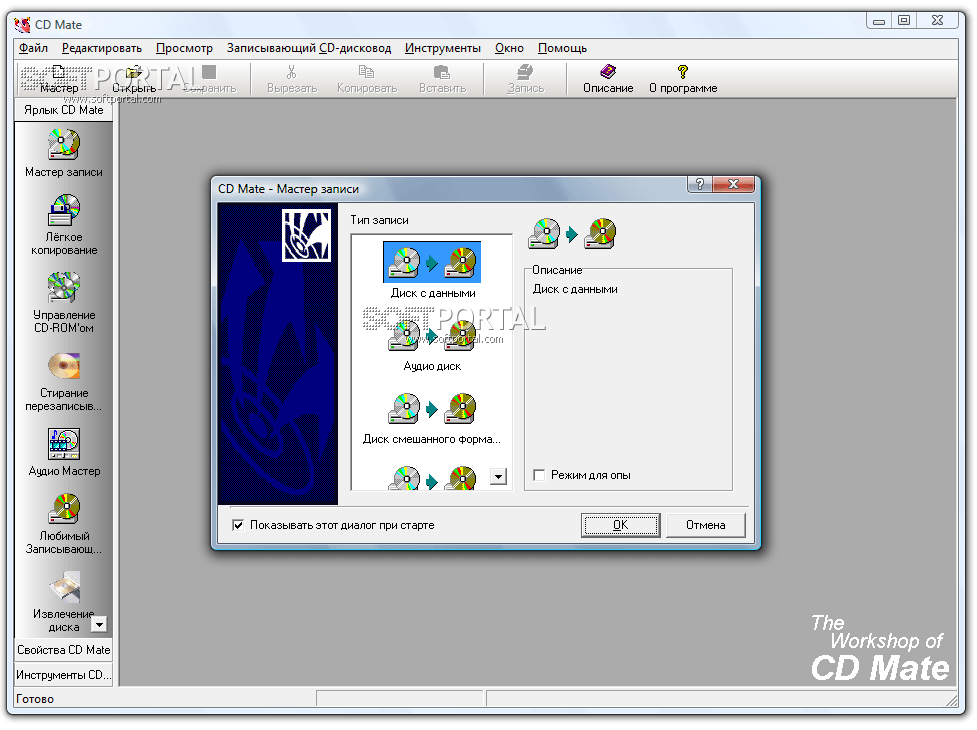Open the Инструменты menu
Image resolution: width=977 pixels, height=730 pixels.
click(443, 48)
